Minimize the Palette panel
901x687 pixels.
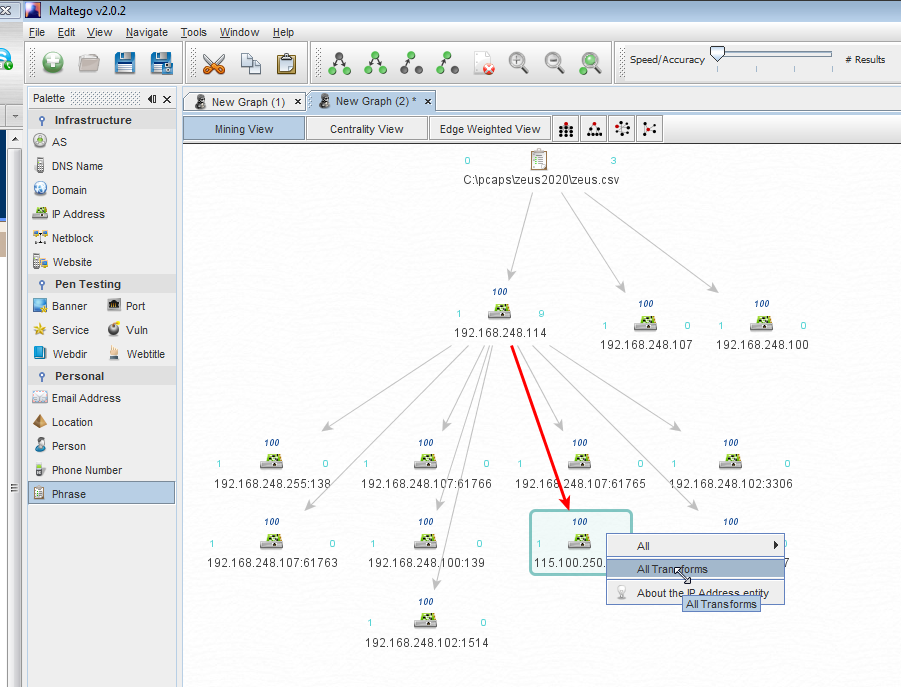(152, 99)
